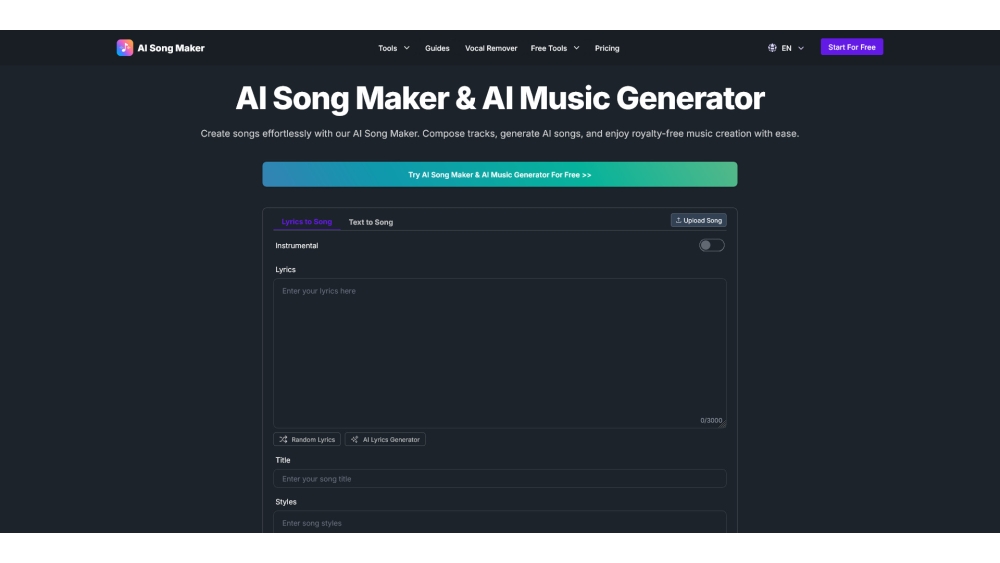Click the AI Song Maker & AI Music Generator heading

(499, 98)
